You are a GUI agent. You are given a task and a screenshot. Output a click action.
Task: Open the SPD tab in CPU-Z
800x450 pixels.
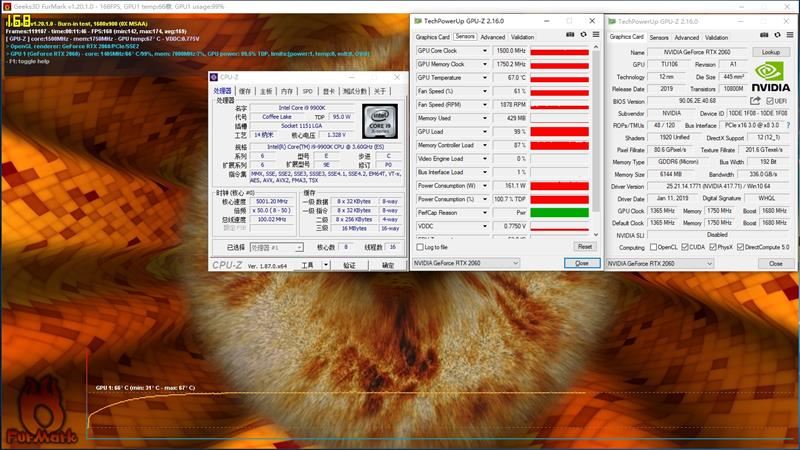tap(307, 91)
